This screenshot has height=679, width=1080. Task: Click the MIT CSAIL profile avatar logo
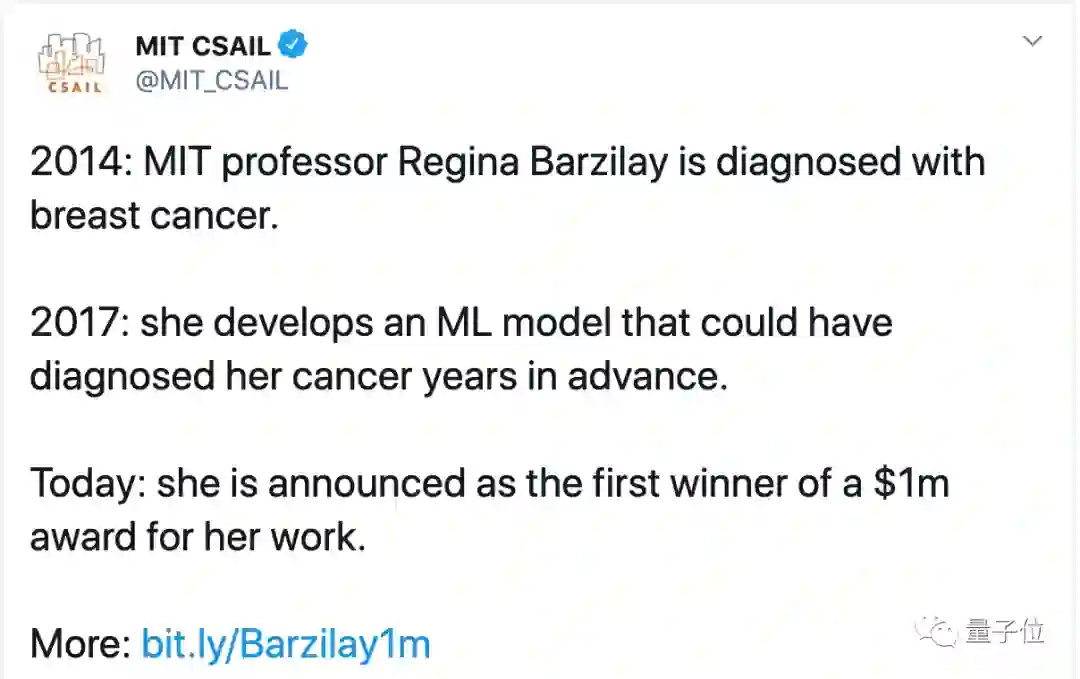71,62
